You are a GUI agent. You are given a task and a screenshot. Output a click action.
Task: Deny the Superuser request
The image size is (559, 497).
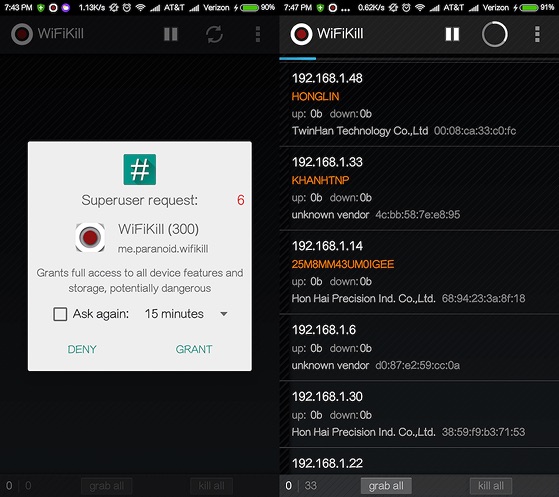tap(82, 349)
